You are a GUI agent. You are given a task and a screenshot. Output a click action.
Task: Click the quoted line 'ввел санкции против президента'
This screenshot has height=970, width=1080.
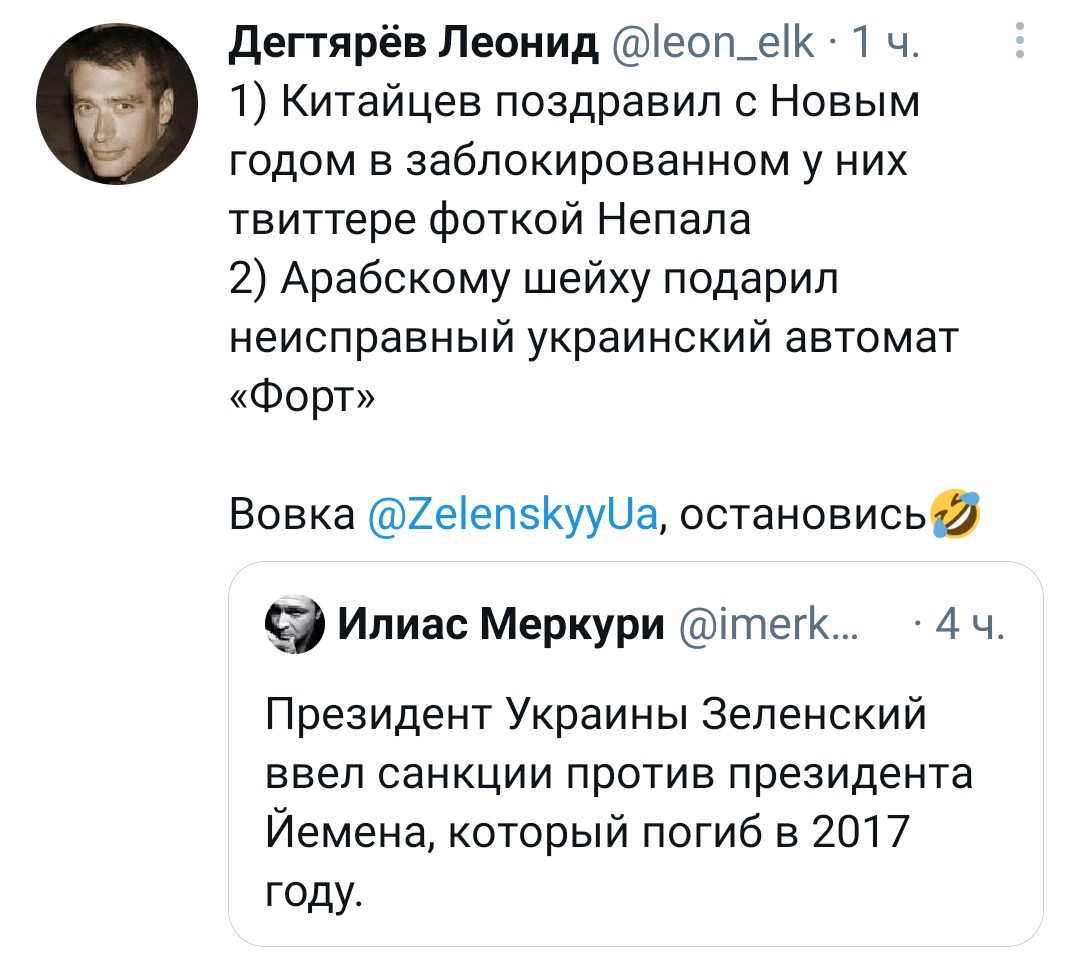click(620, 774)
